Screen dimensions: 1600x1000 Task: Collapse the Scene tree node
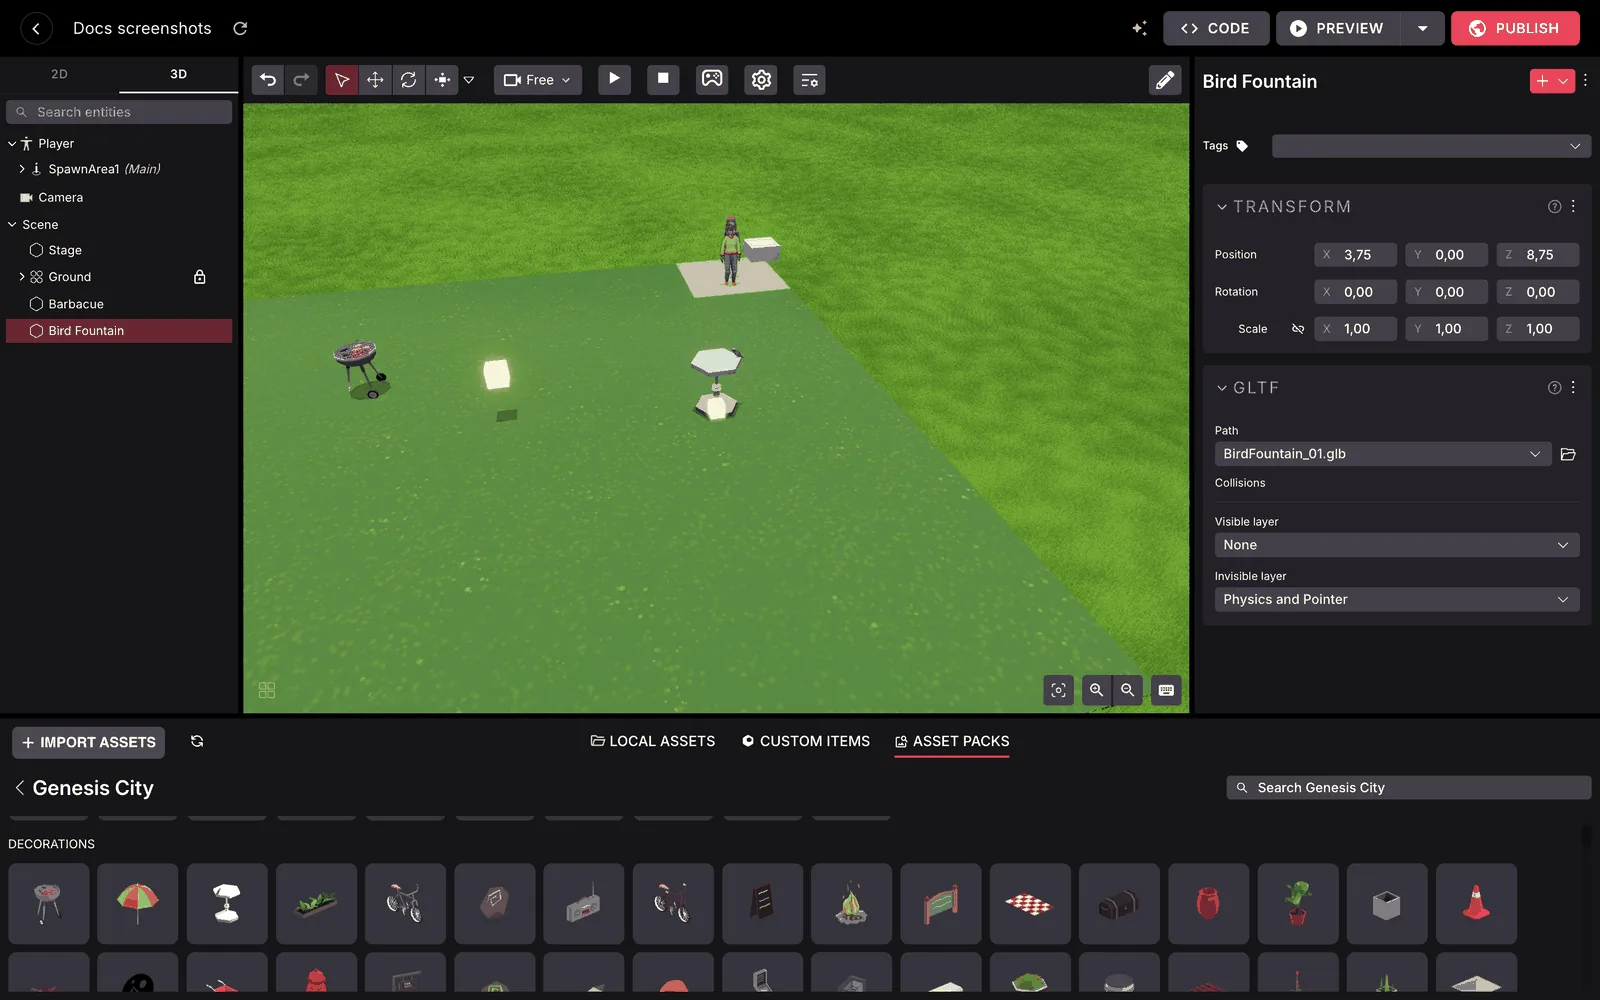(x=12, y=225)
